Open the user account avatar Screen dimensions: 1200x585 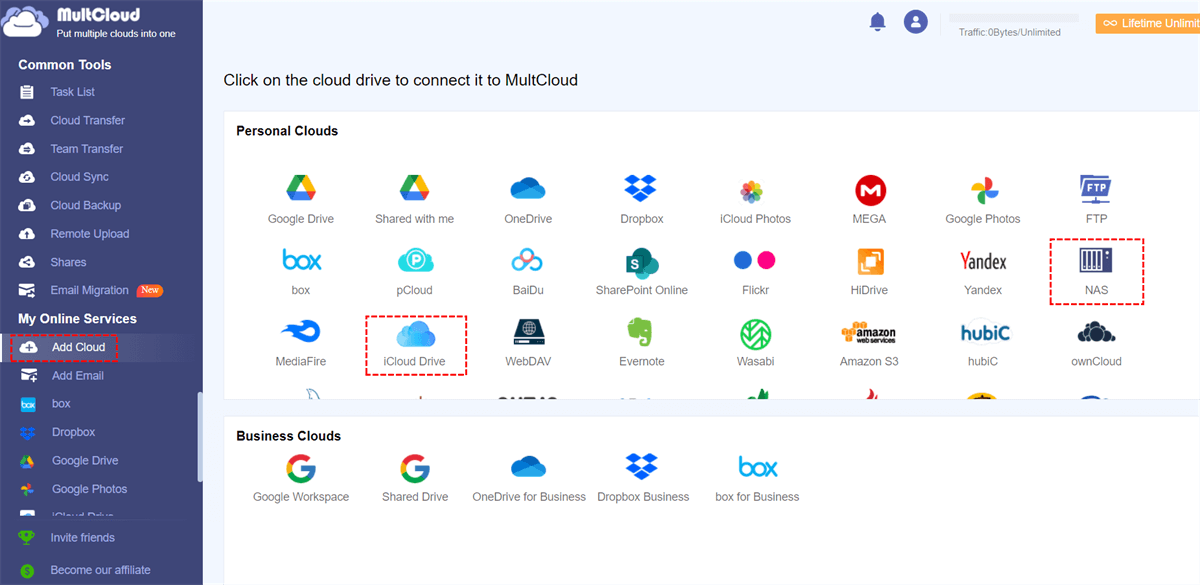pyautogui.click(x=915, y=22)
